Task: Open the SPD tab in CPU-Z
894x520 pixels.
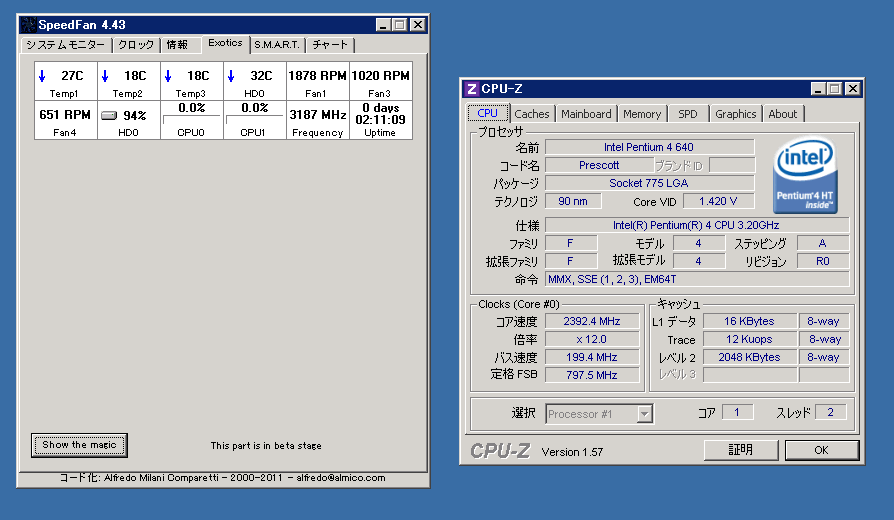Action: [688, 114]
